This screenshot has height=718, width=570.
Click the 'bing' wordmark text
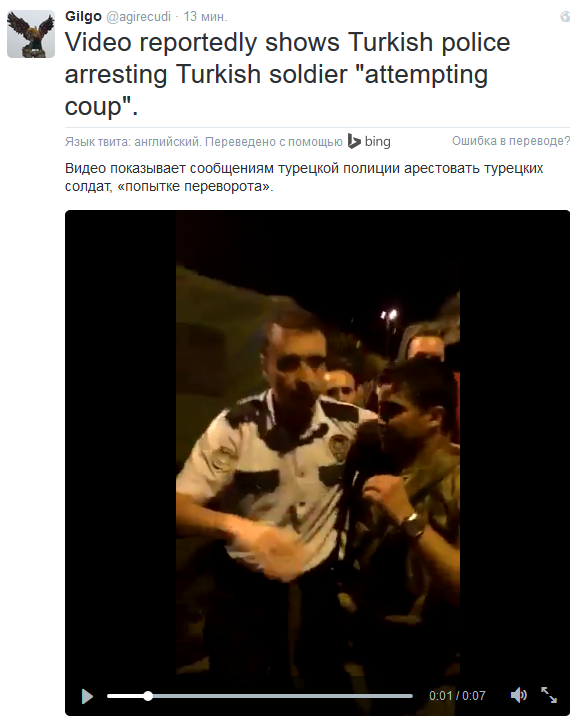coord(378,141)
